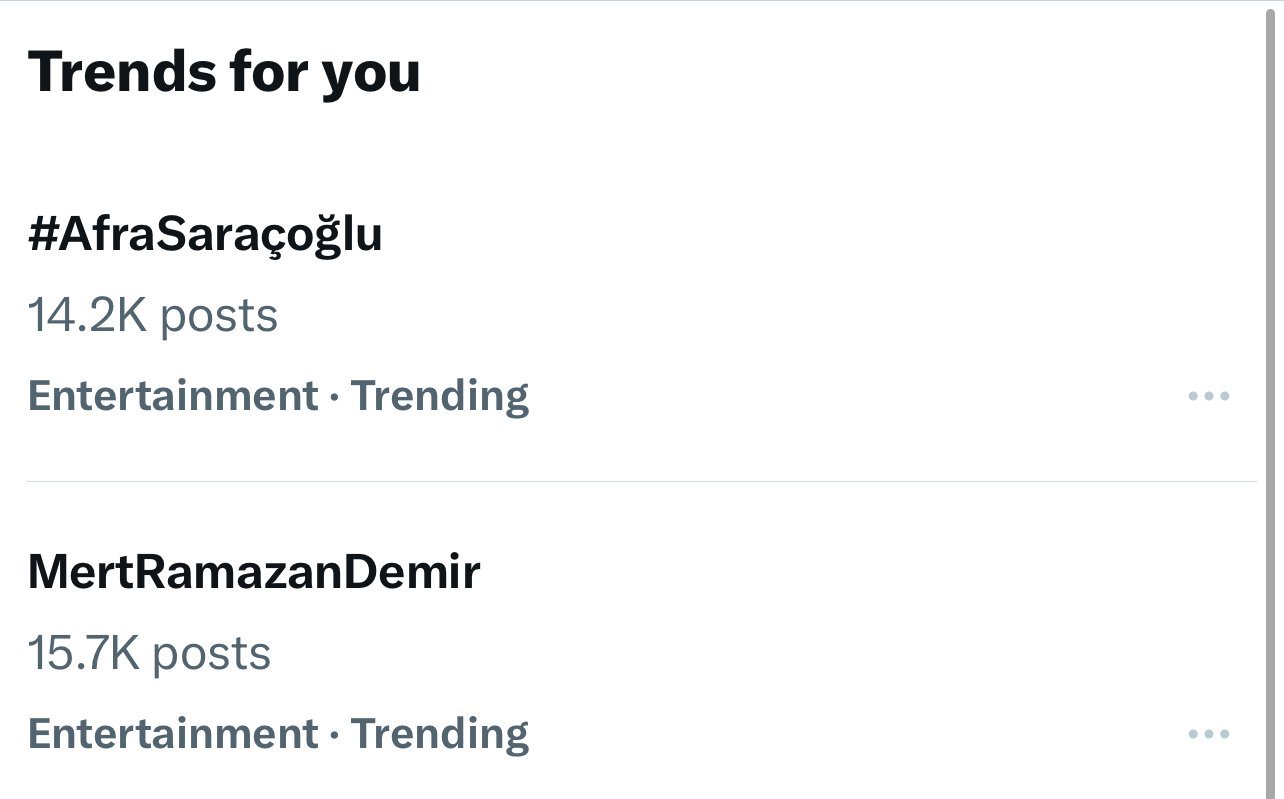Open more options for the #AfraSaraçoğlu trend

(x=1208, y=397)
